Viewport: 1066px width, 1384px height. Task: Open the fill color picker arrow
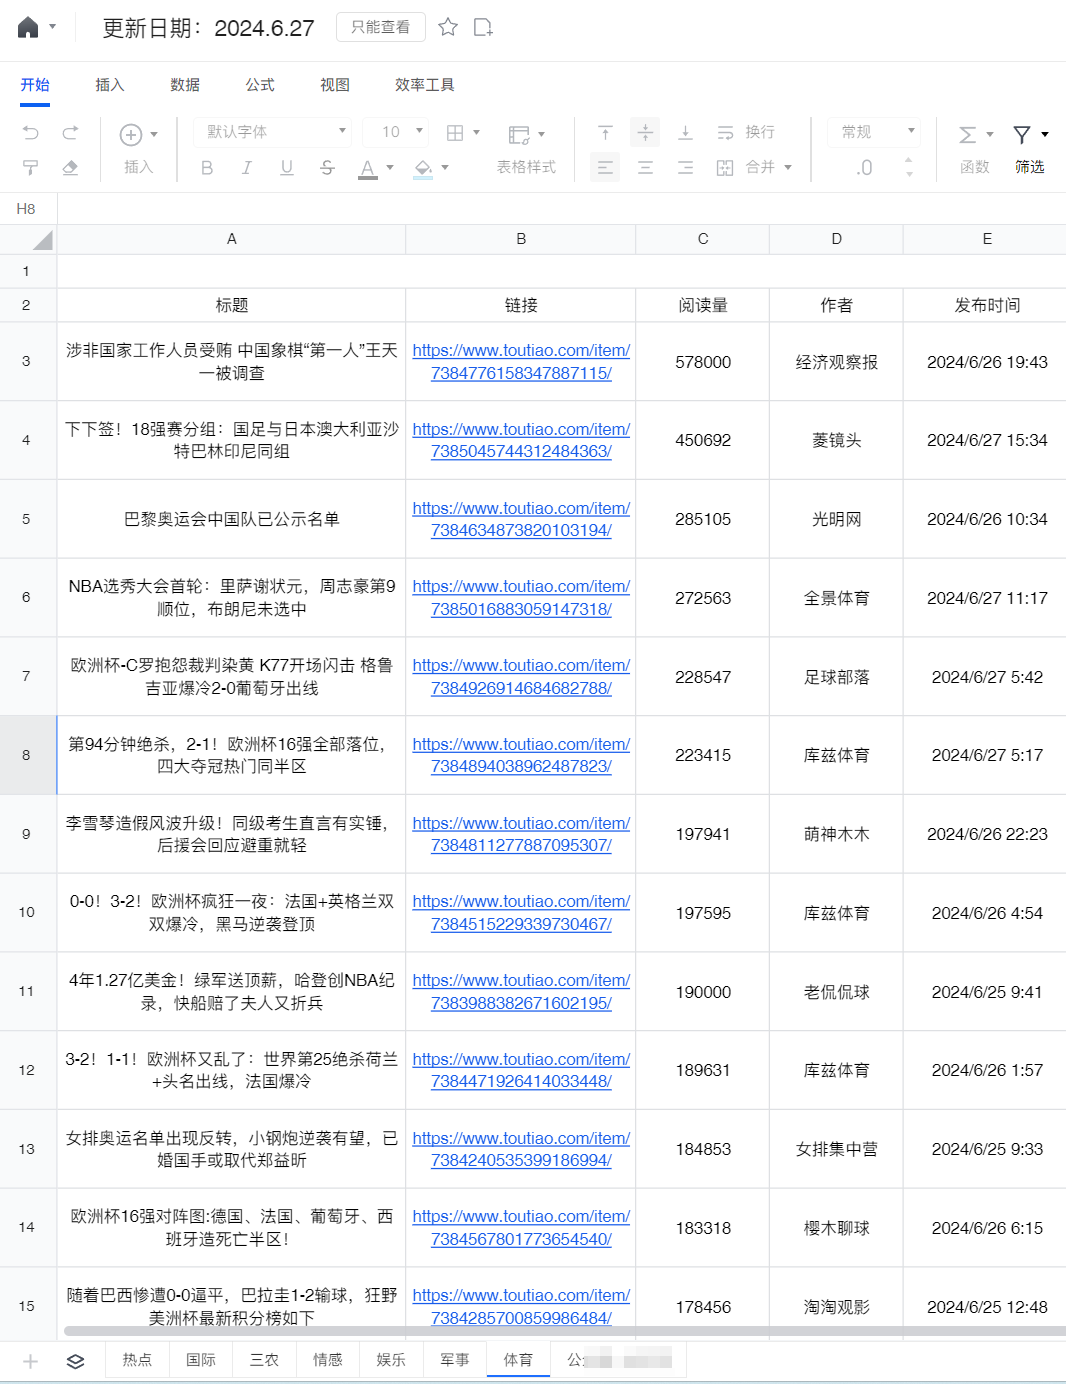click(x=445, y=168)
